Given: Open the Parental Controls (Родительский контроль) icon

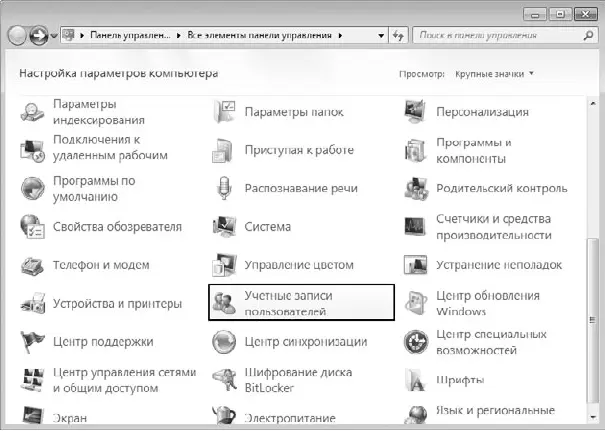Looking at the screenshot, I should click(416, 188).
